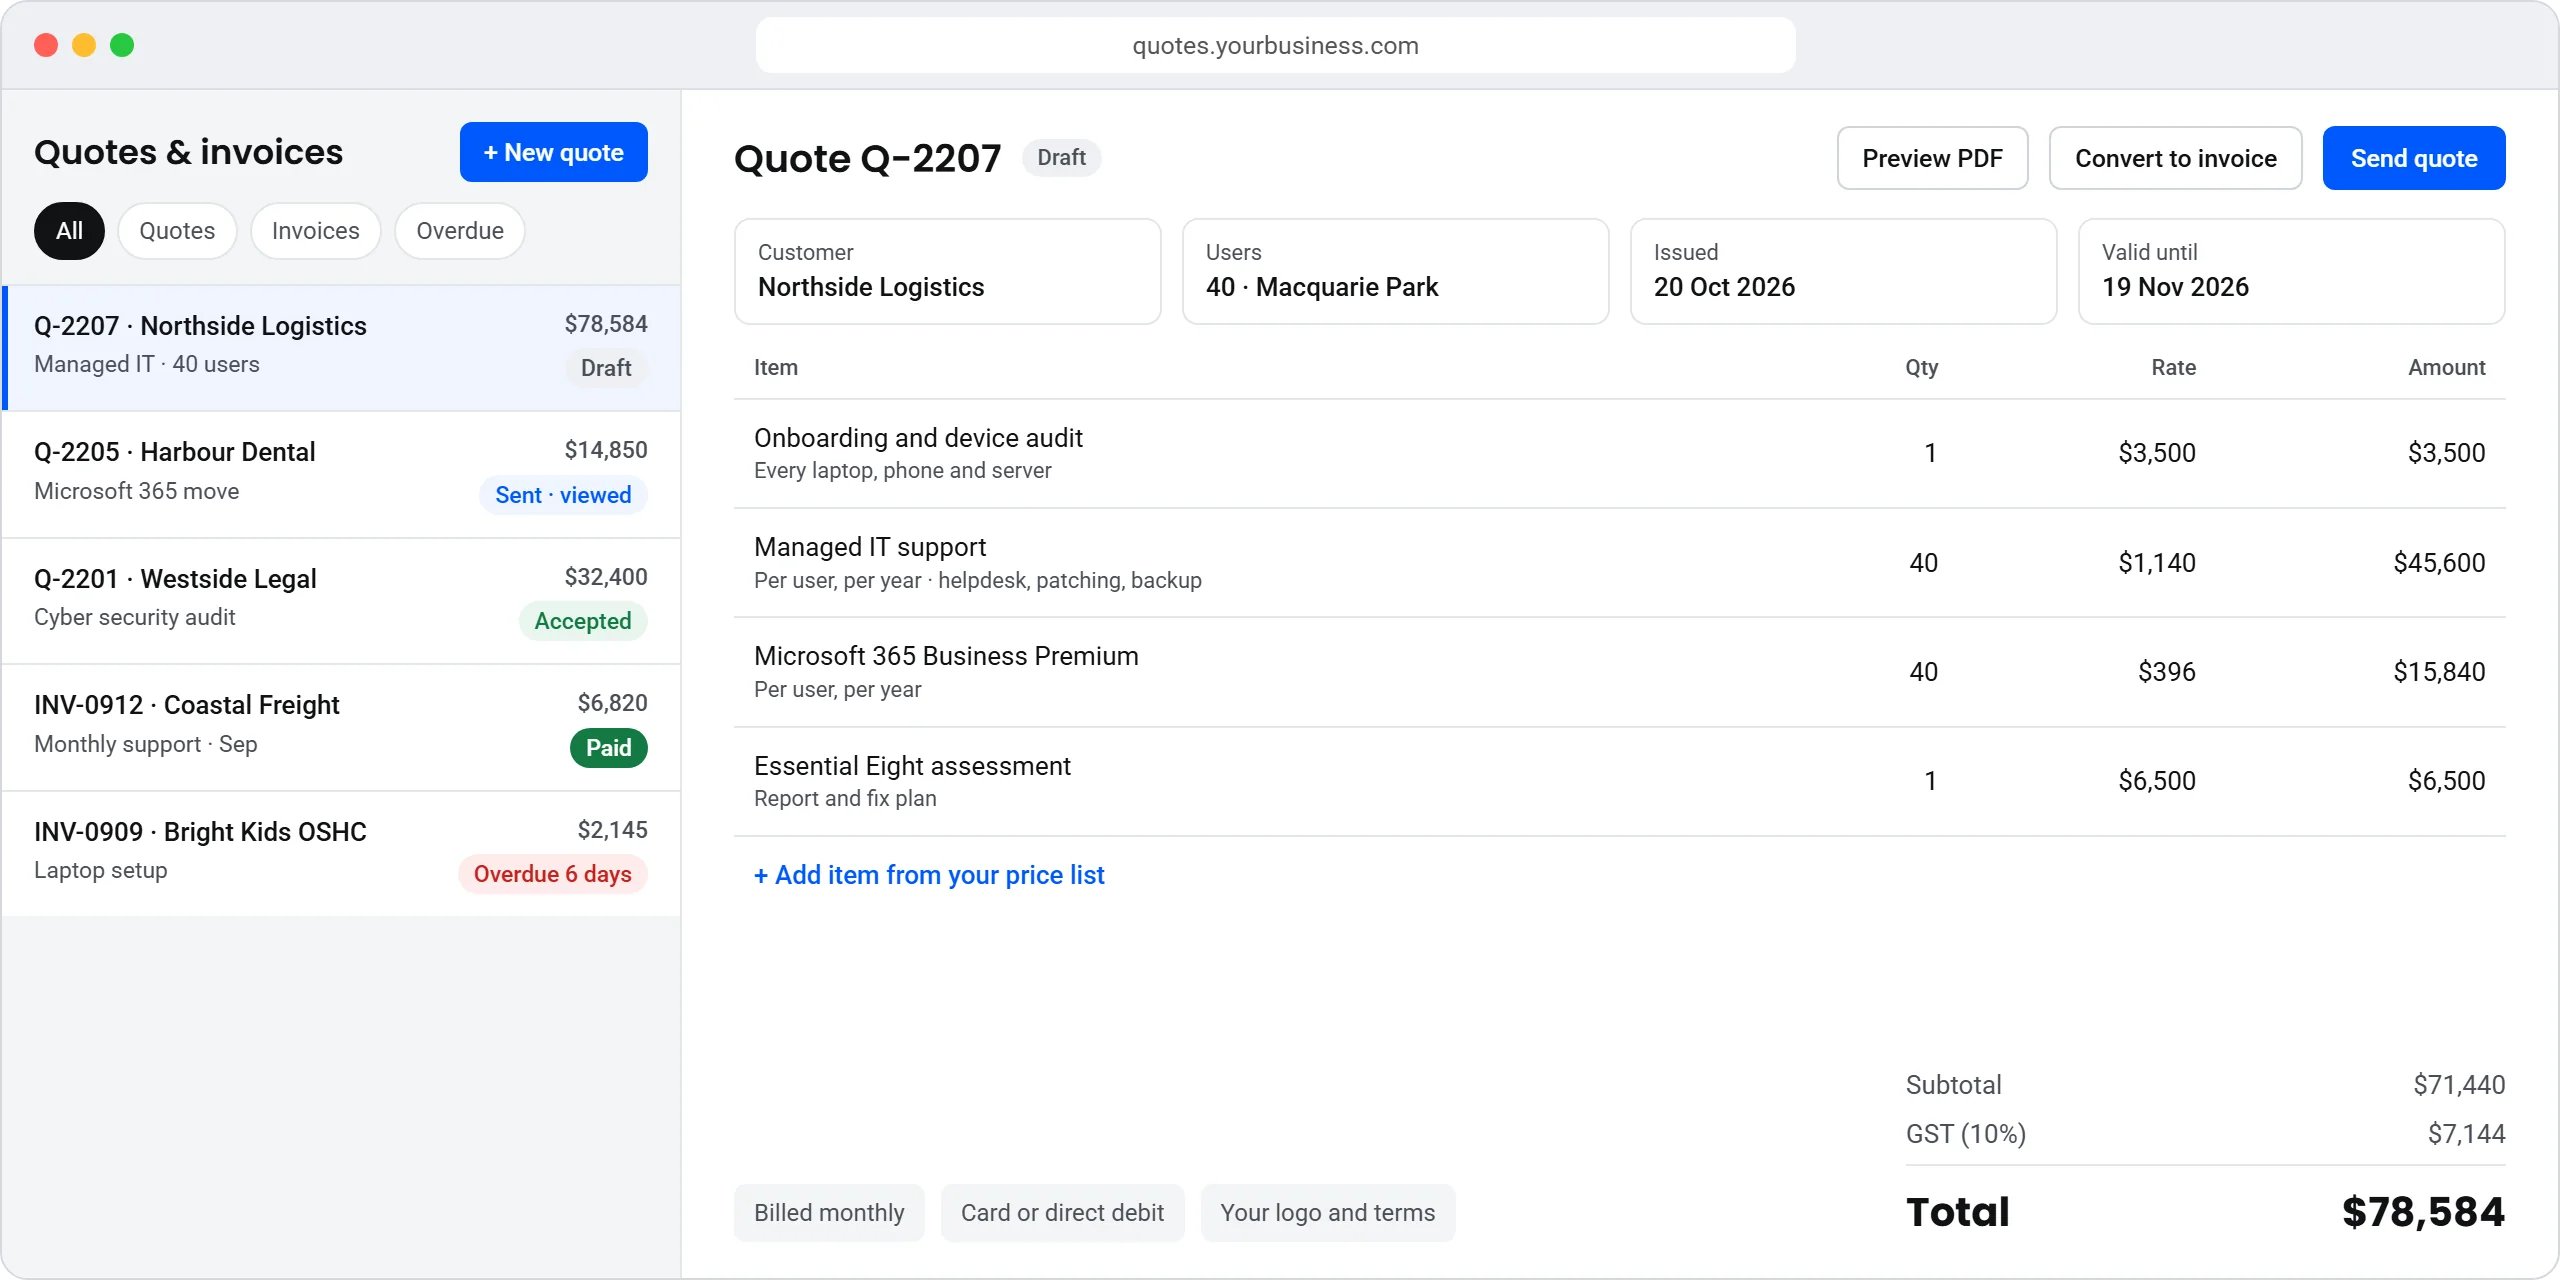This screenshot has width=2560, height=1280.
Task: Select the Onboarding and device audit line item
Action: pos(1619,453)
